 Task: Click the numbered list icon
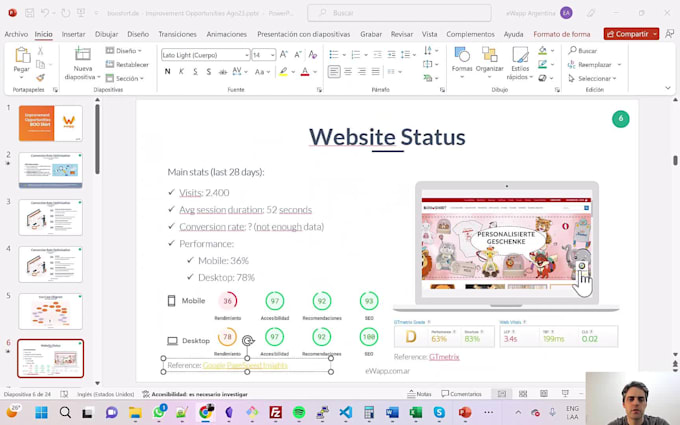tap(356, 55)
